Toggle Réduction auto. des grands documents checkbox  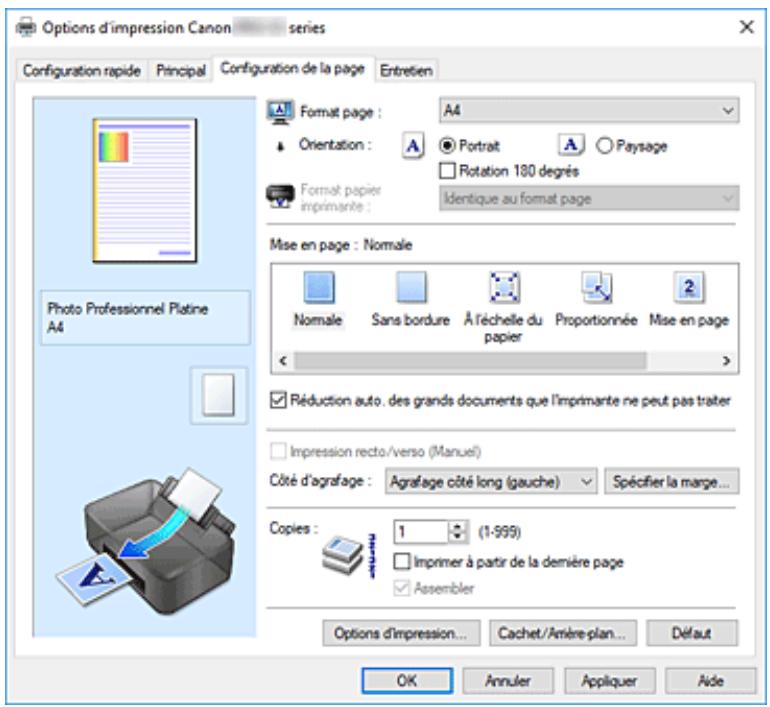278,401
